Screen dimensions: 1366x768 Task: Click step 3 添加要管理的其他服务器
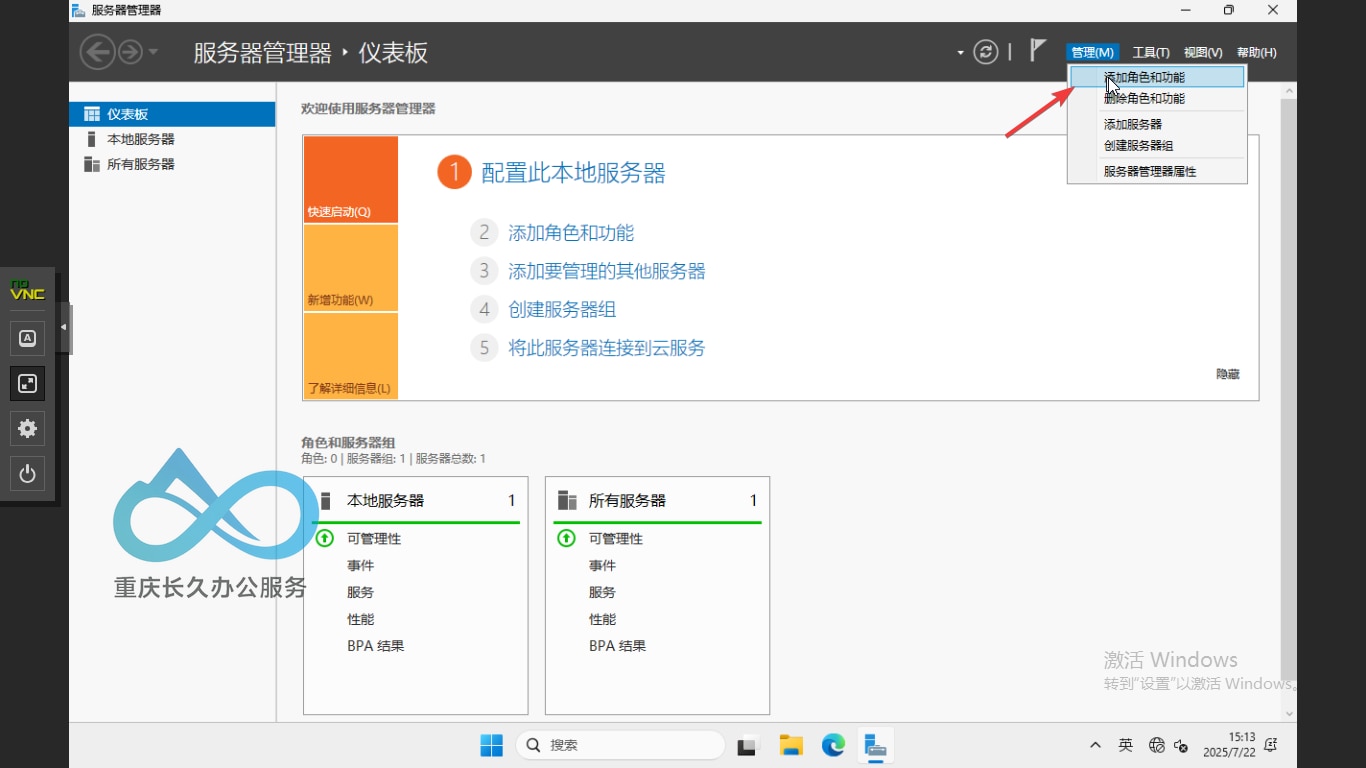point(607,271)
